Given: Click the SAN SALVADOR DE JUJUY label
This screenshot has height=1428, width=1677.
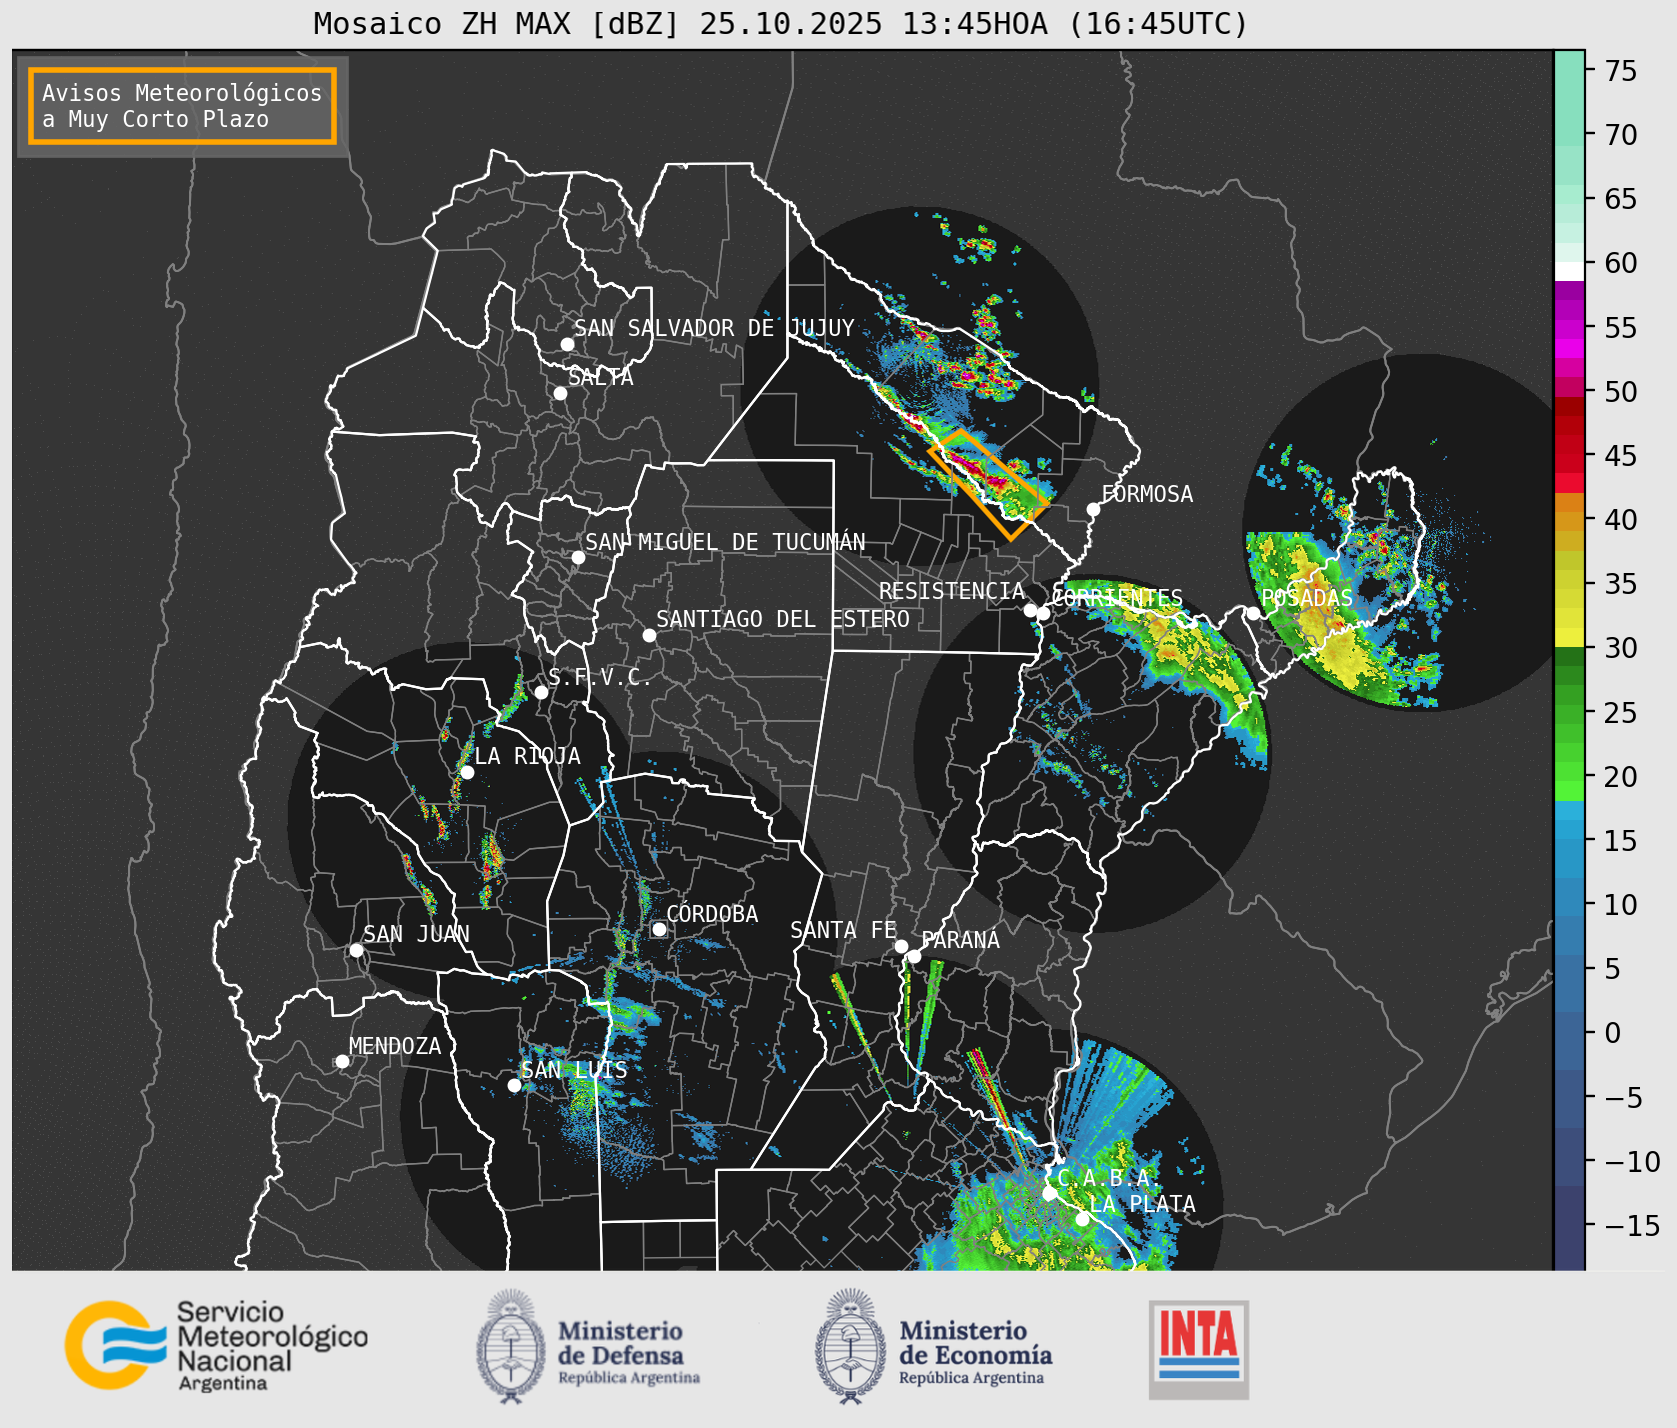Looking at the screenshot, I should click(x=714, y=328).
